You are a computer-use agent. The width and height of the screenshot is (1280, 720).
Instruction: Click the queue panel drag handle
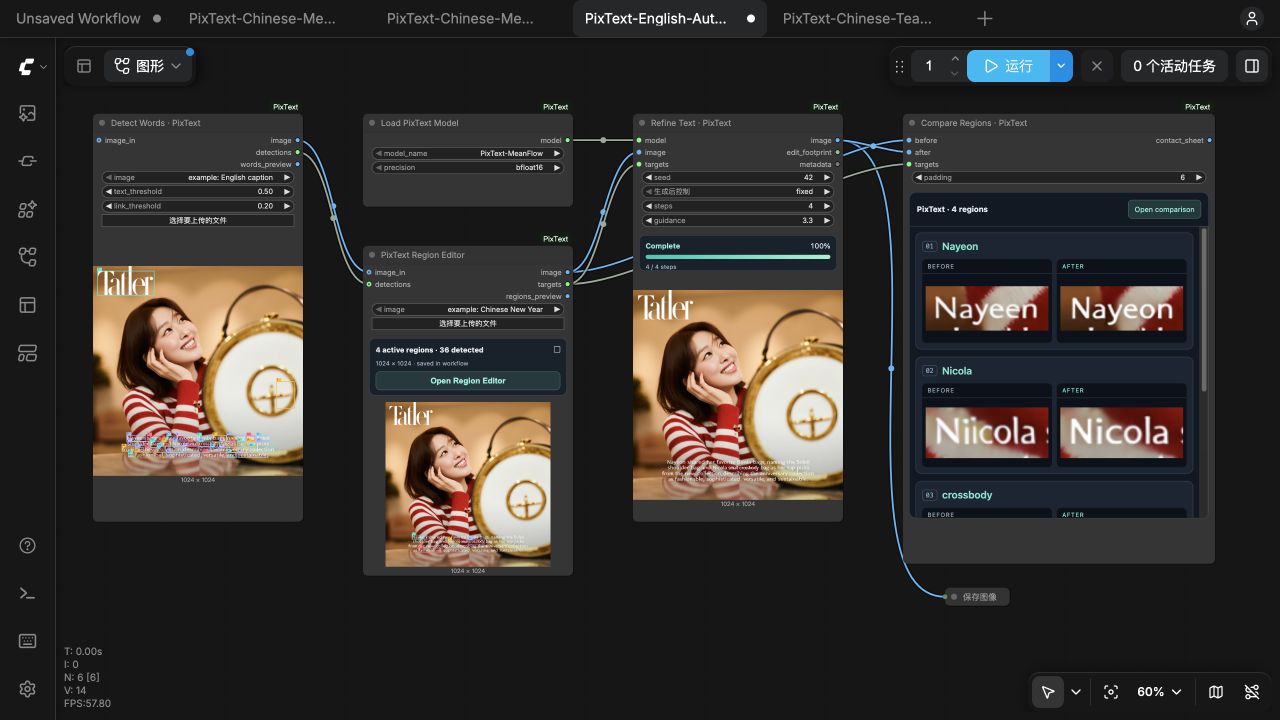(899, 66)
